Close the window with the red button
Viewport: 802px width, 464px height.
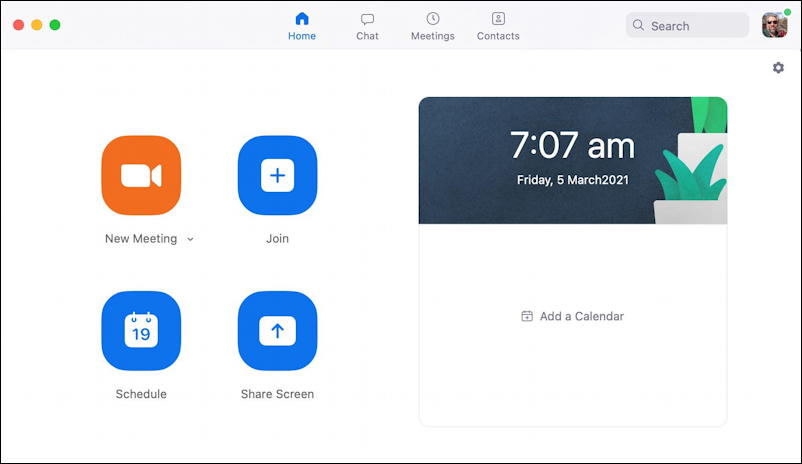(x=18, y=25)
